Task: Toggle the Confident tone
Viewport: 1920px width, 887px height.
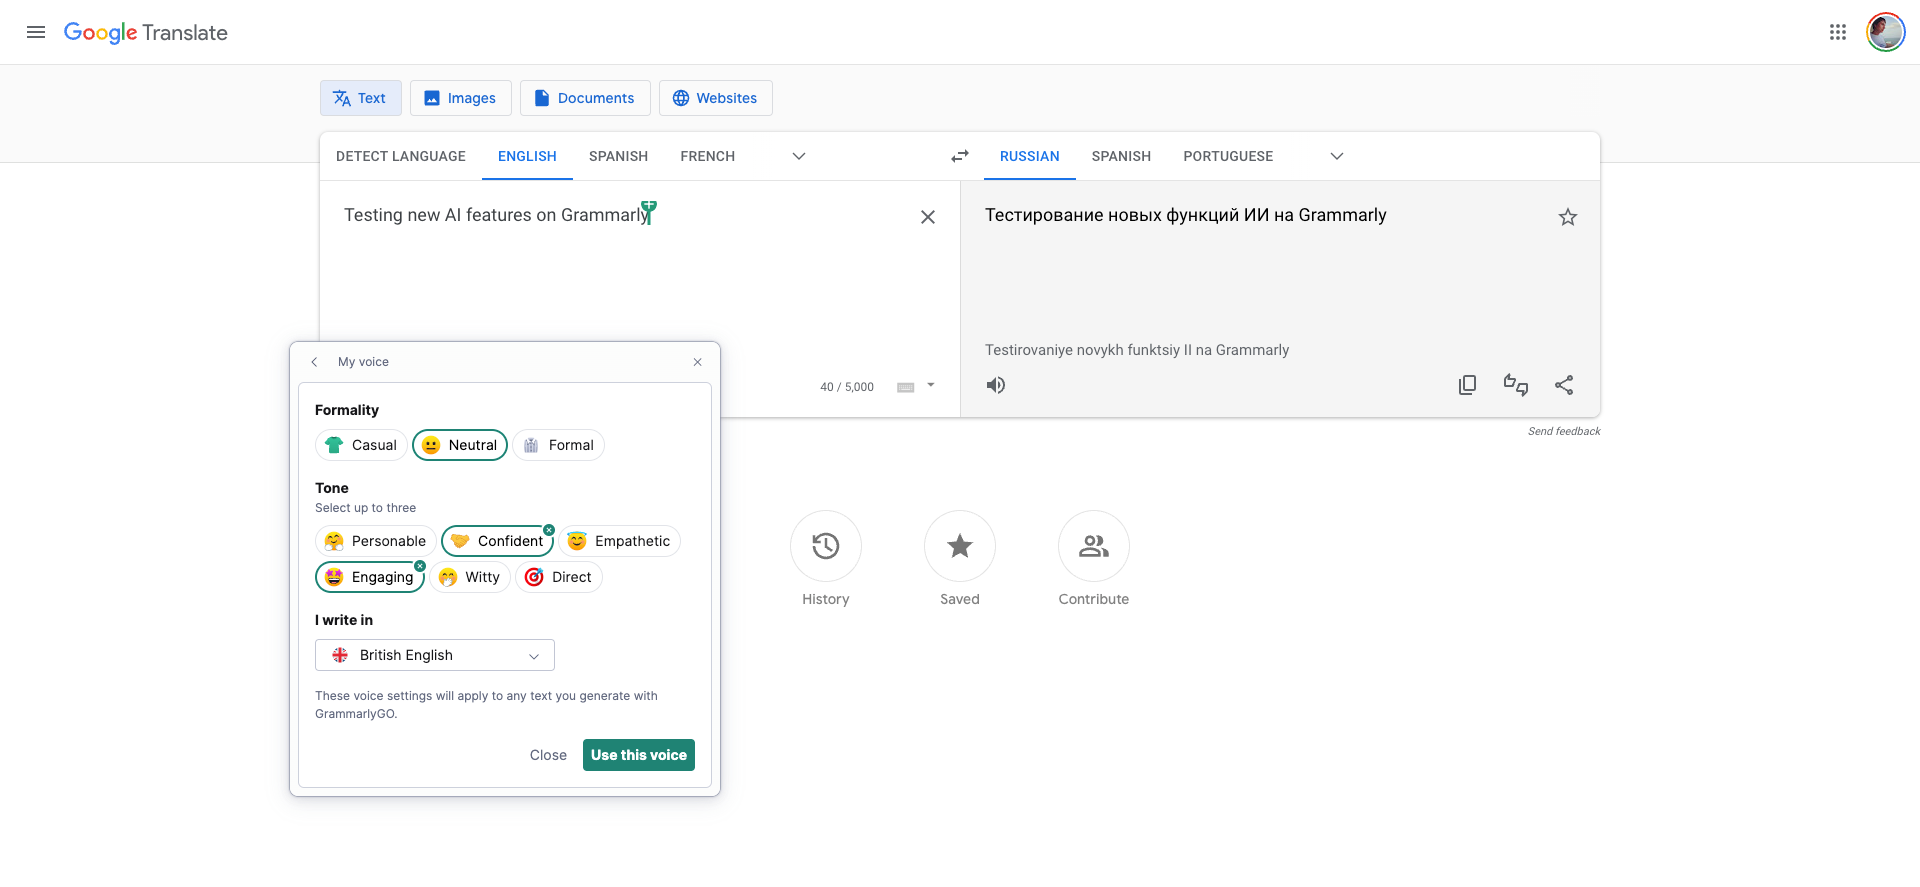Action: pos(497,541)
